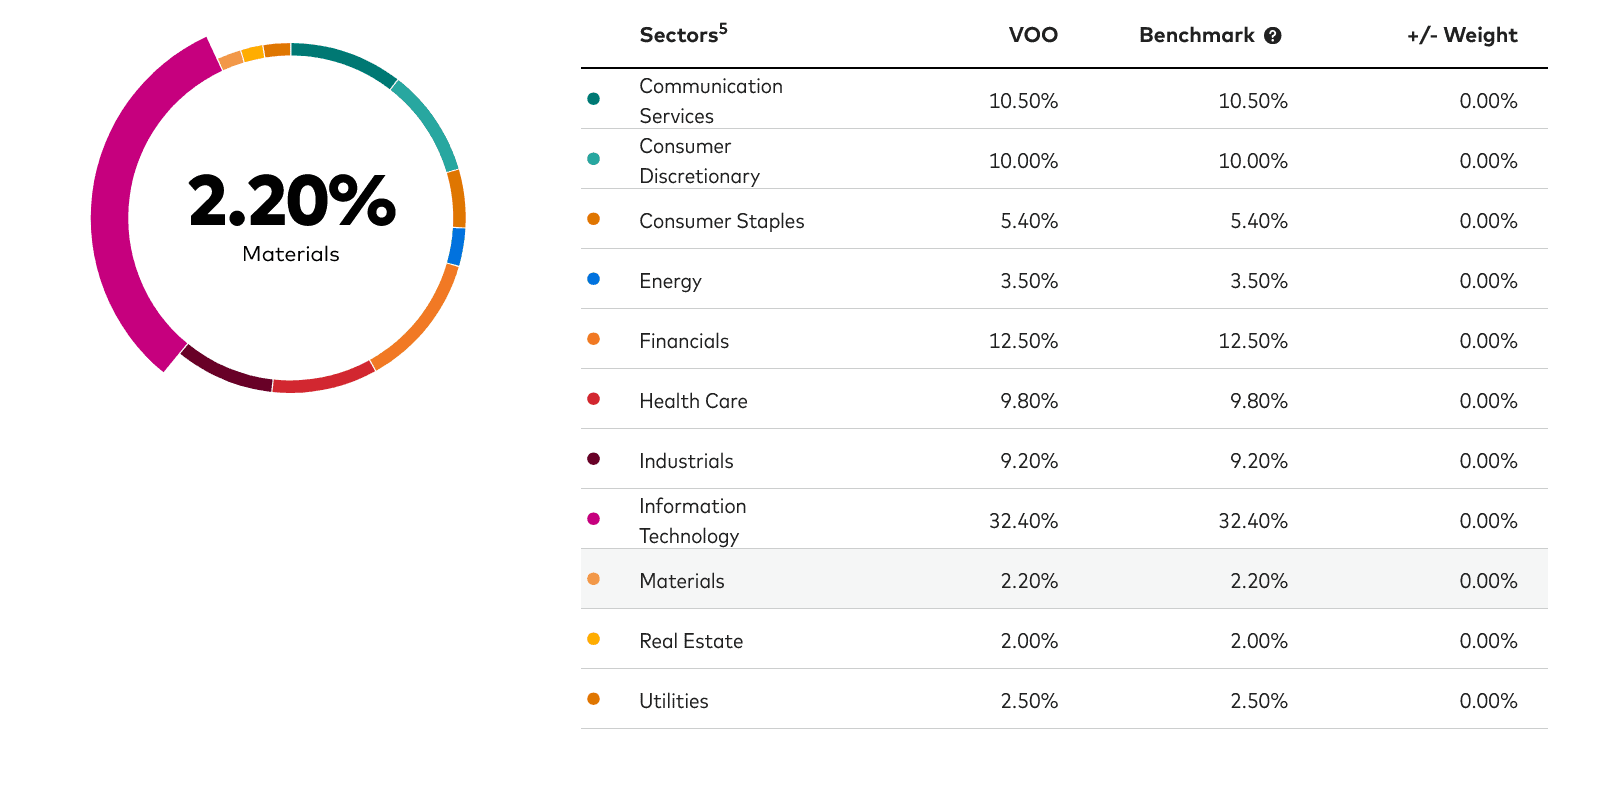Click the Consumer Discretionary sector label

699,161
